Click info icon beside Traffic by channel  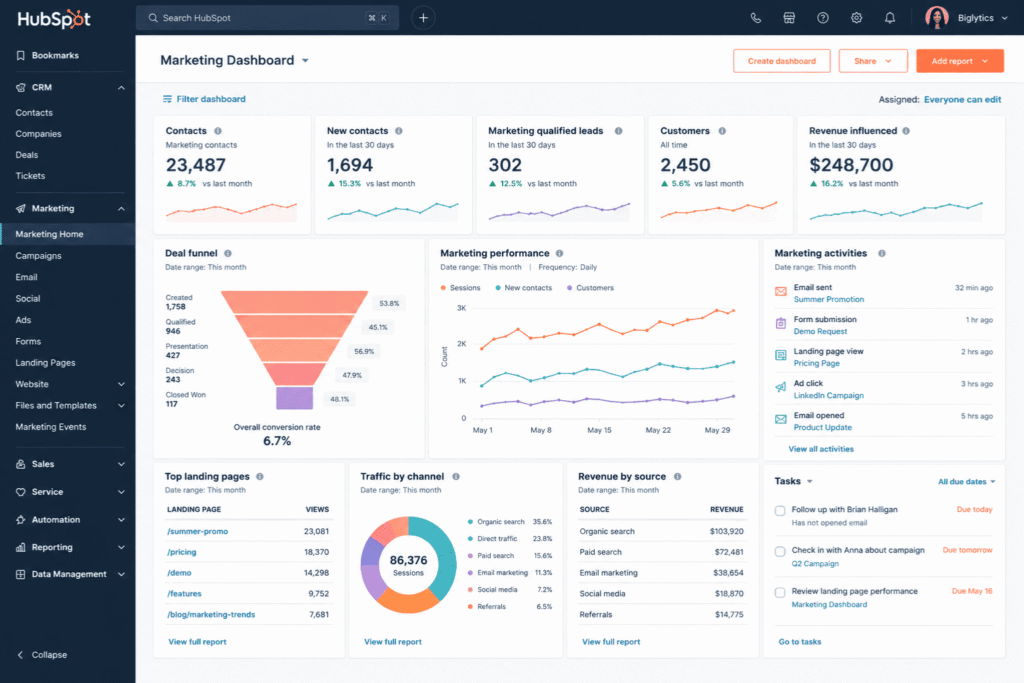pyautogui.click(x=456, y=477)
